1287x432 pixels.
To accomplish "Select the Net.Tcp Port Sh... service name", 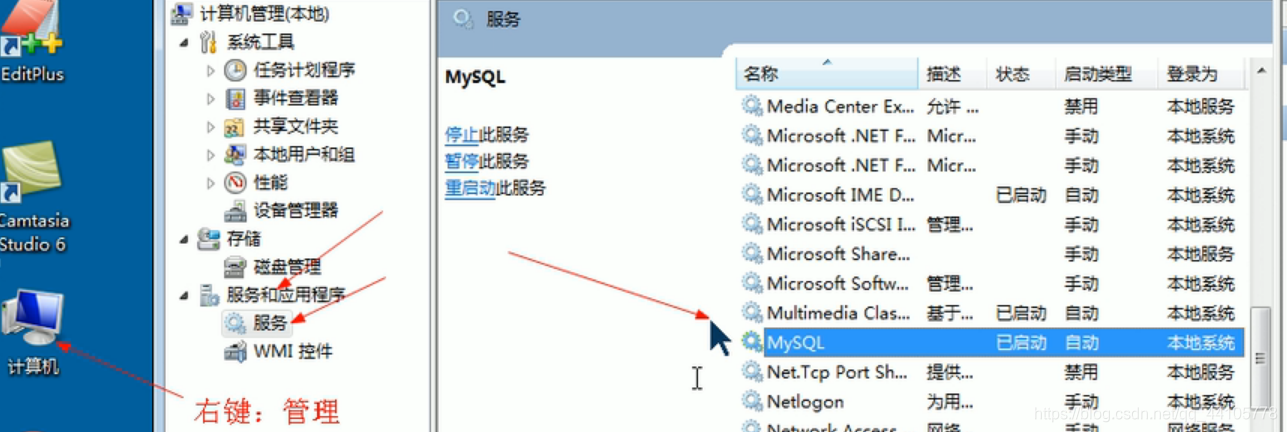I will pyautogui.click(x=838, y=372).
